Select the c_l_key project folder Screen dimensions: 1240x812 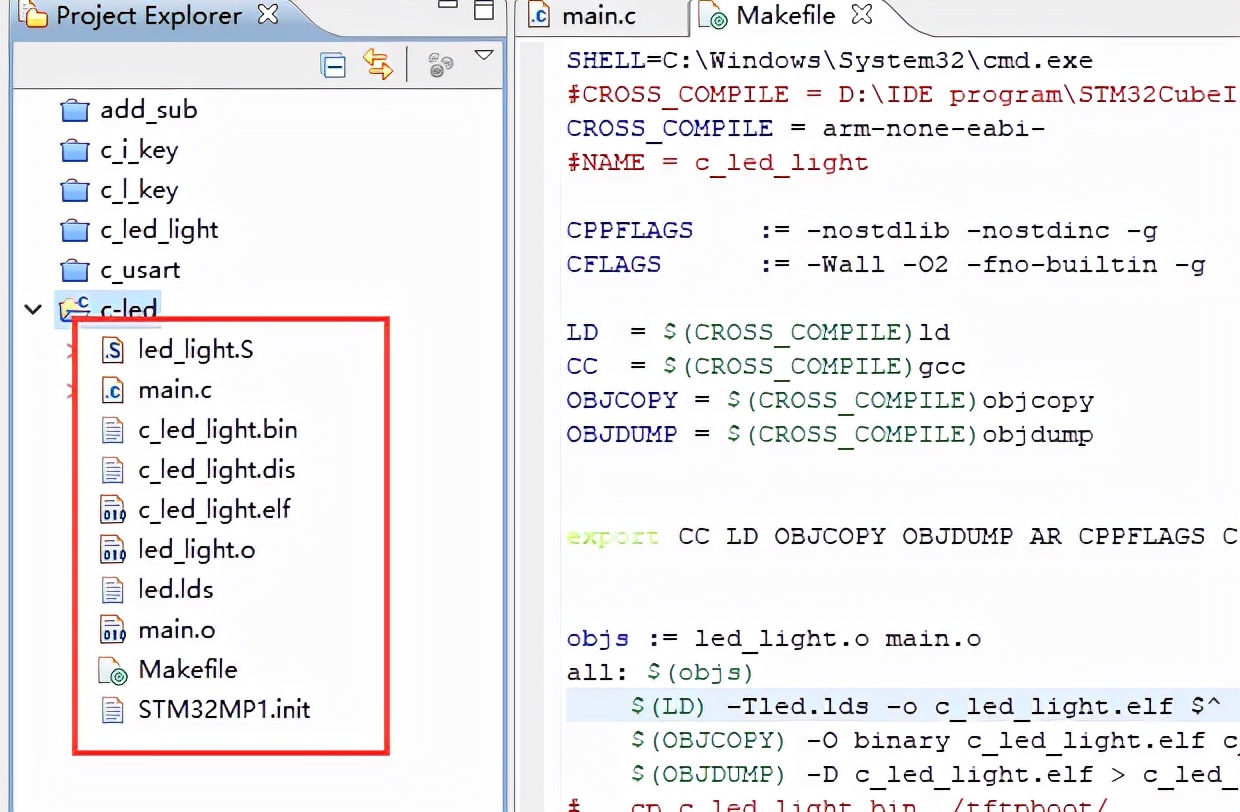[x=138, y=190]
